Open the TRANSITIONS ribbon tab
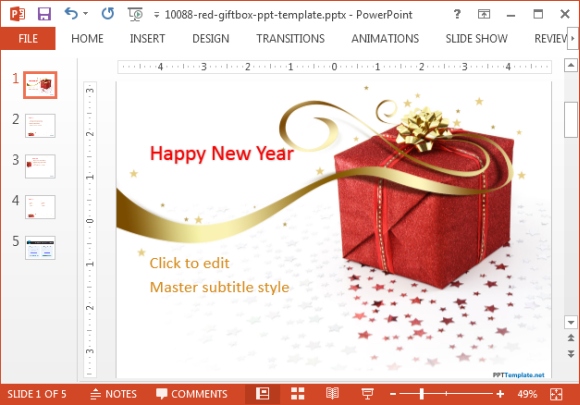Viewport: 580px width, 405px height. tap(290, 38)
